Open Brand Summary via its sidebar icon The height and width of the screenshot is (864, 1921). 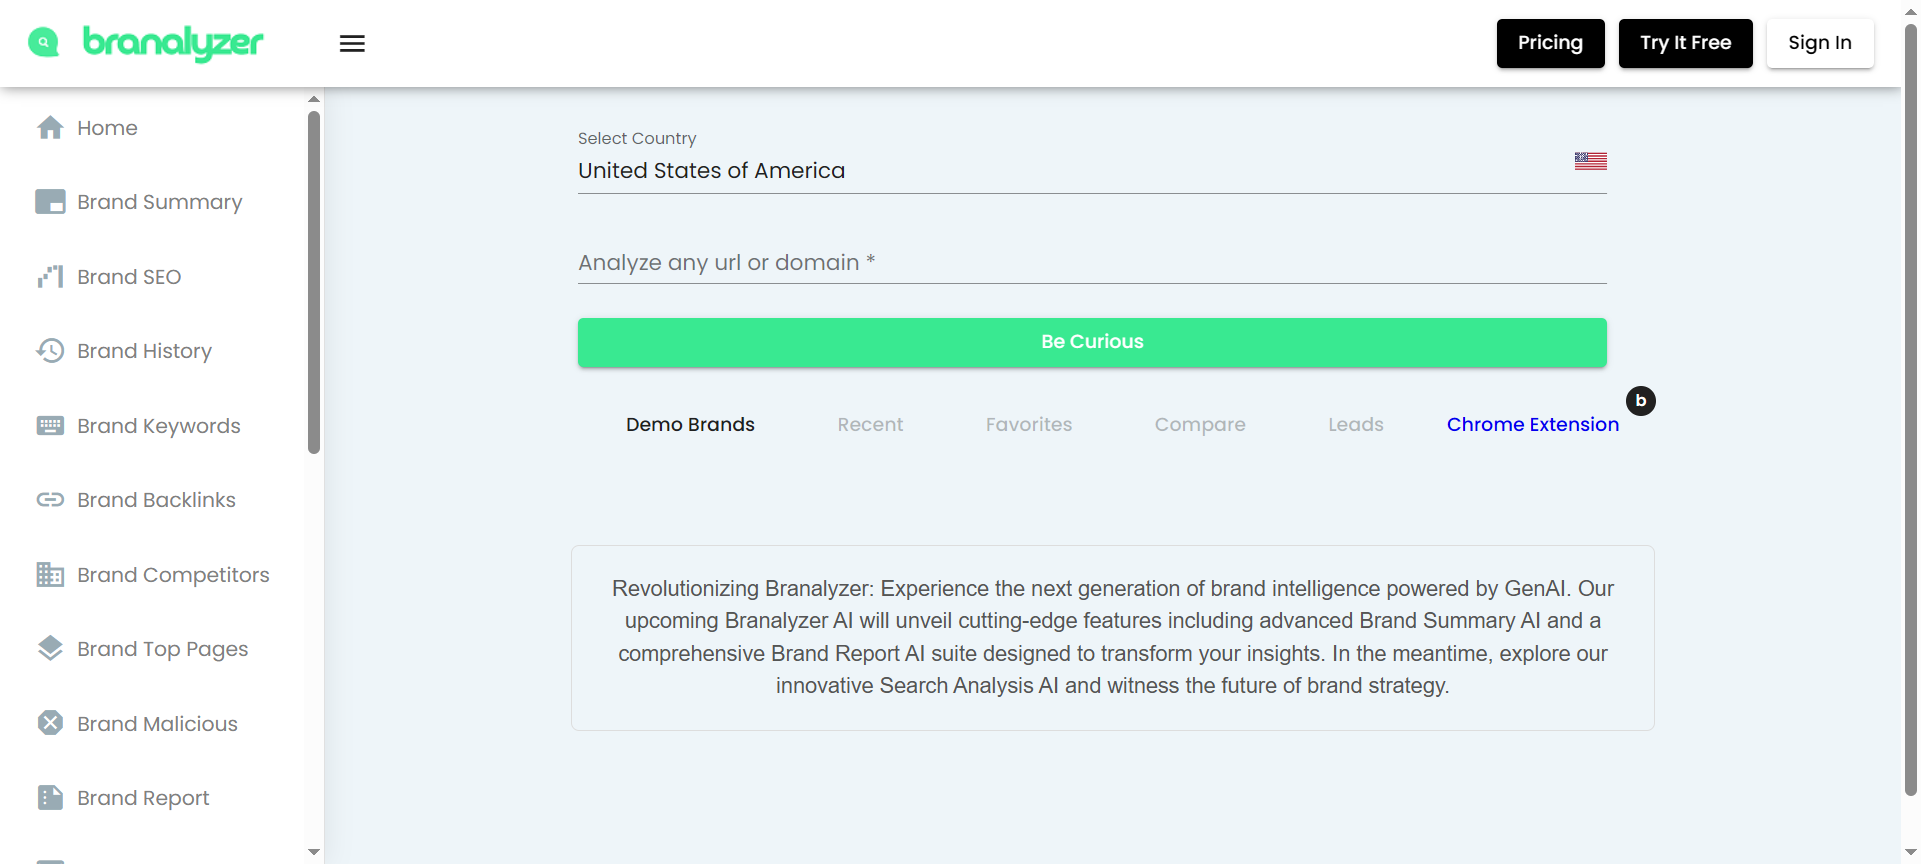coord(50,202)
